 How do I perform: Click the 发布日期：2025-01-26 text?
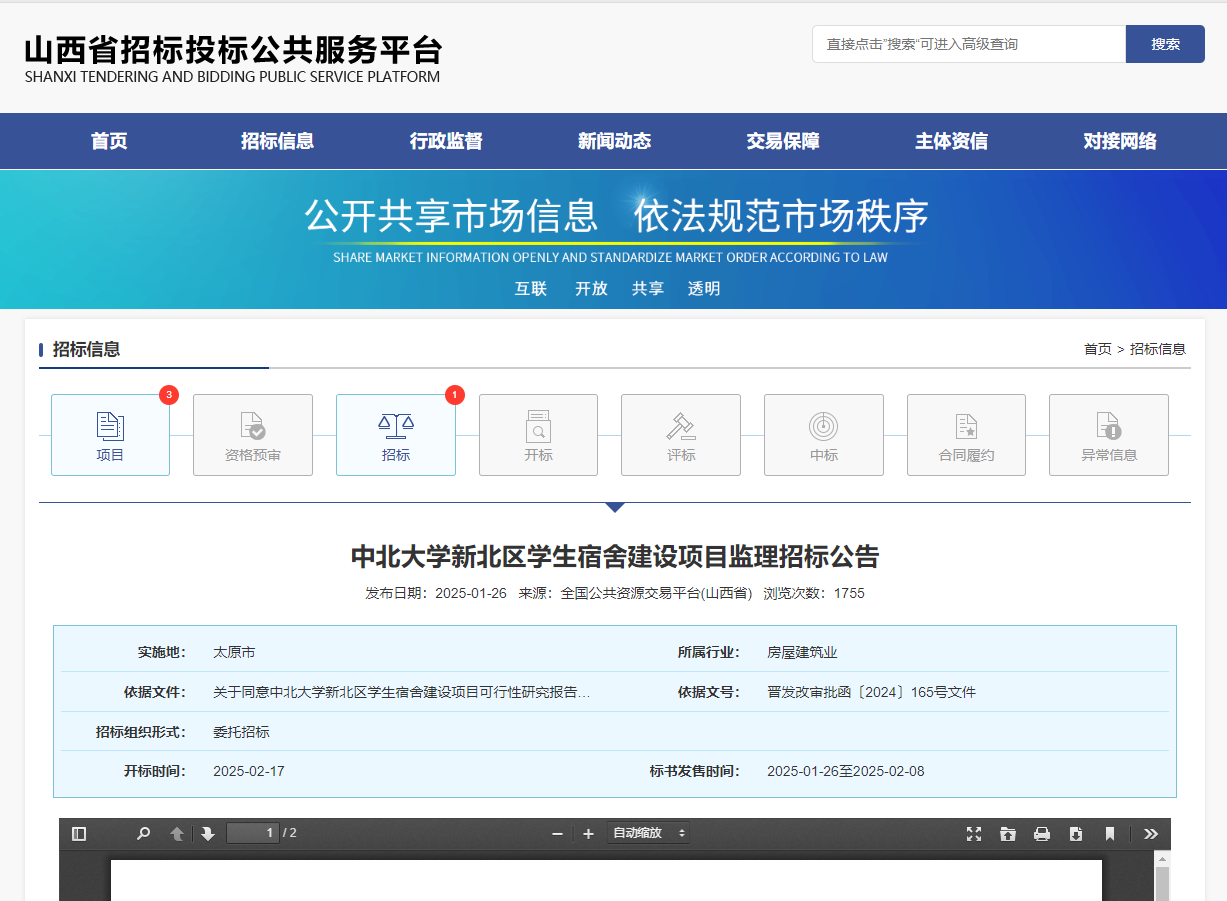(436, 593)
